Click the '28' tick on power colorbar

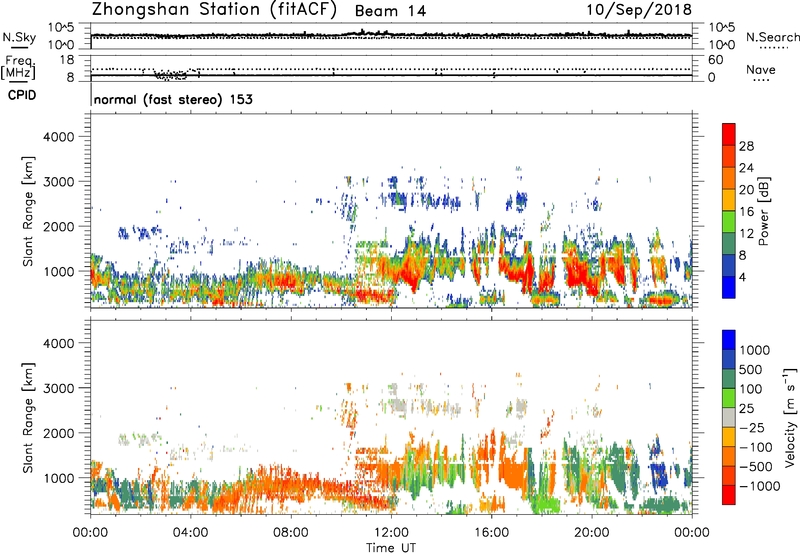pos(746,146)
